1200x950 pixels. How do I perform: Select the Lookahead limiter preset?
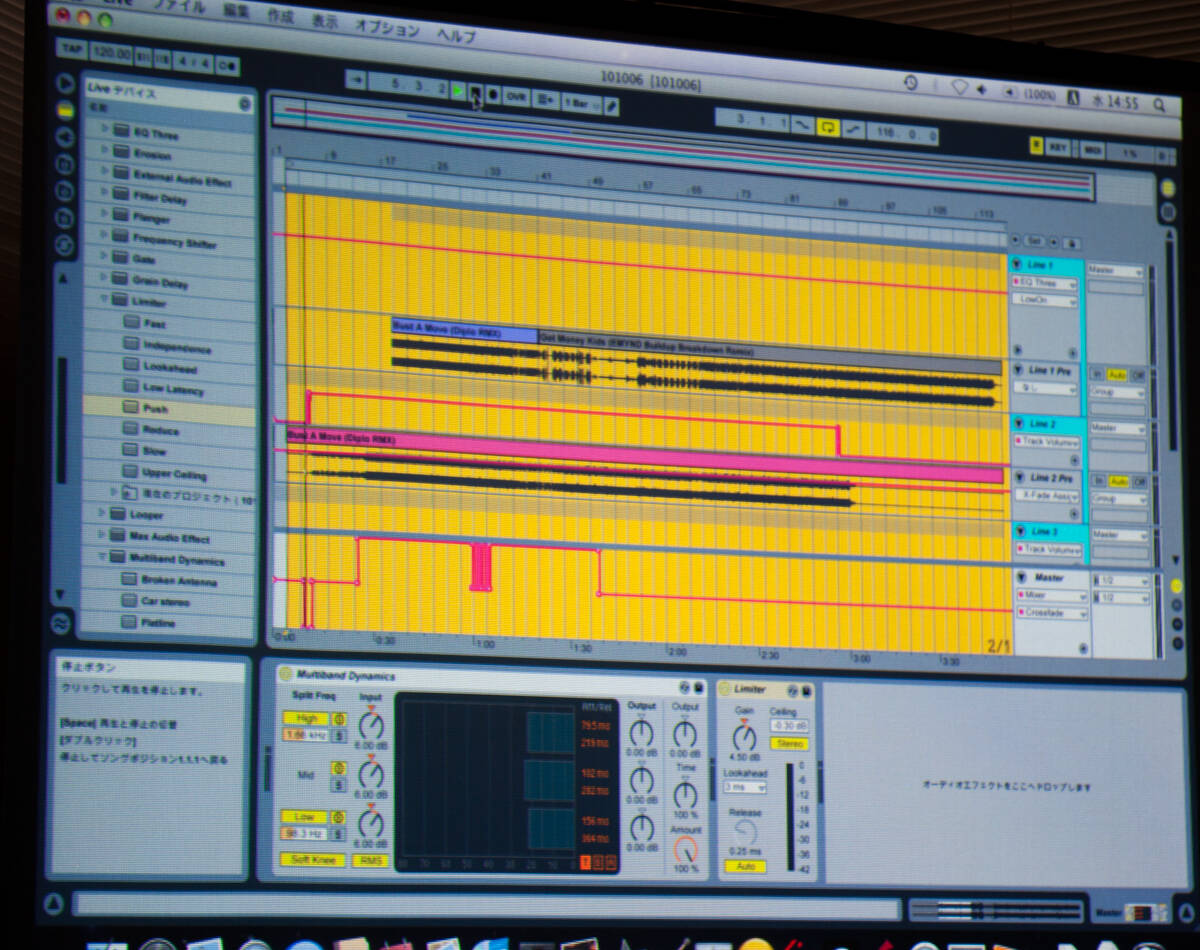point(169,366)
